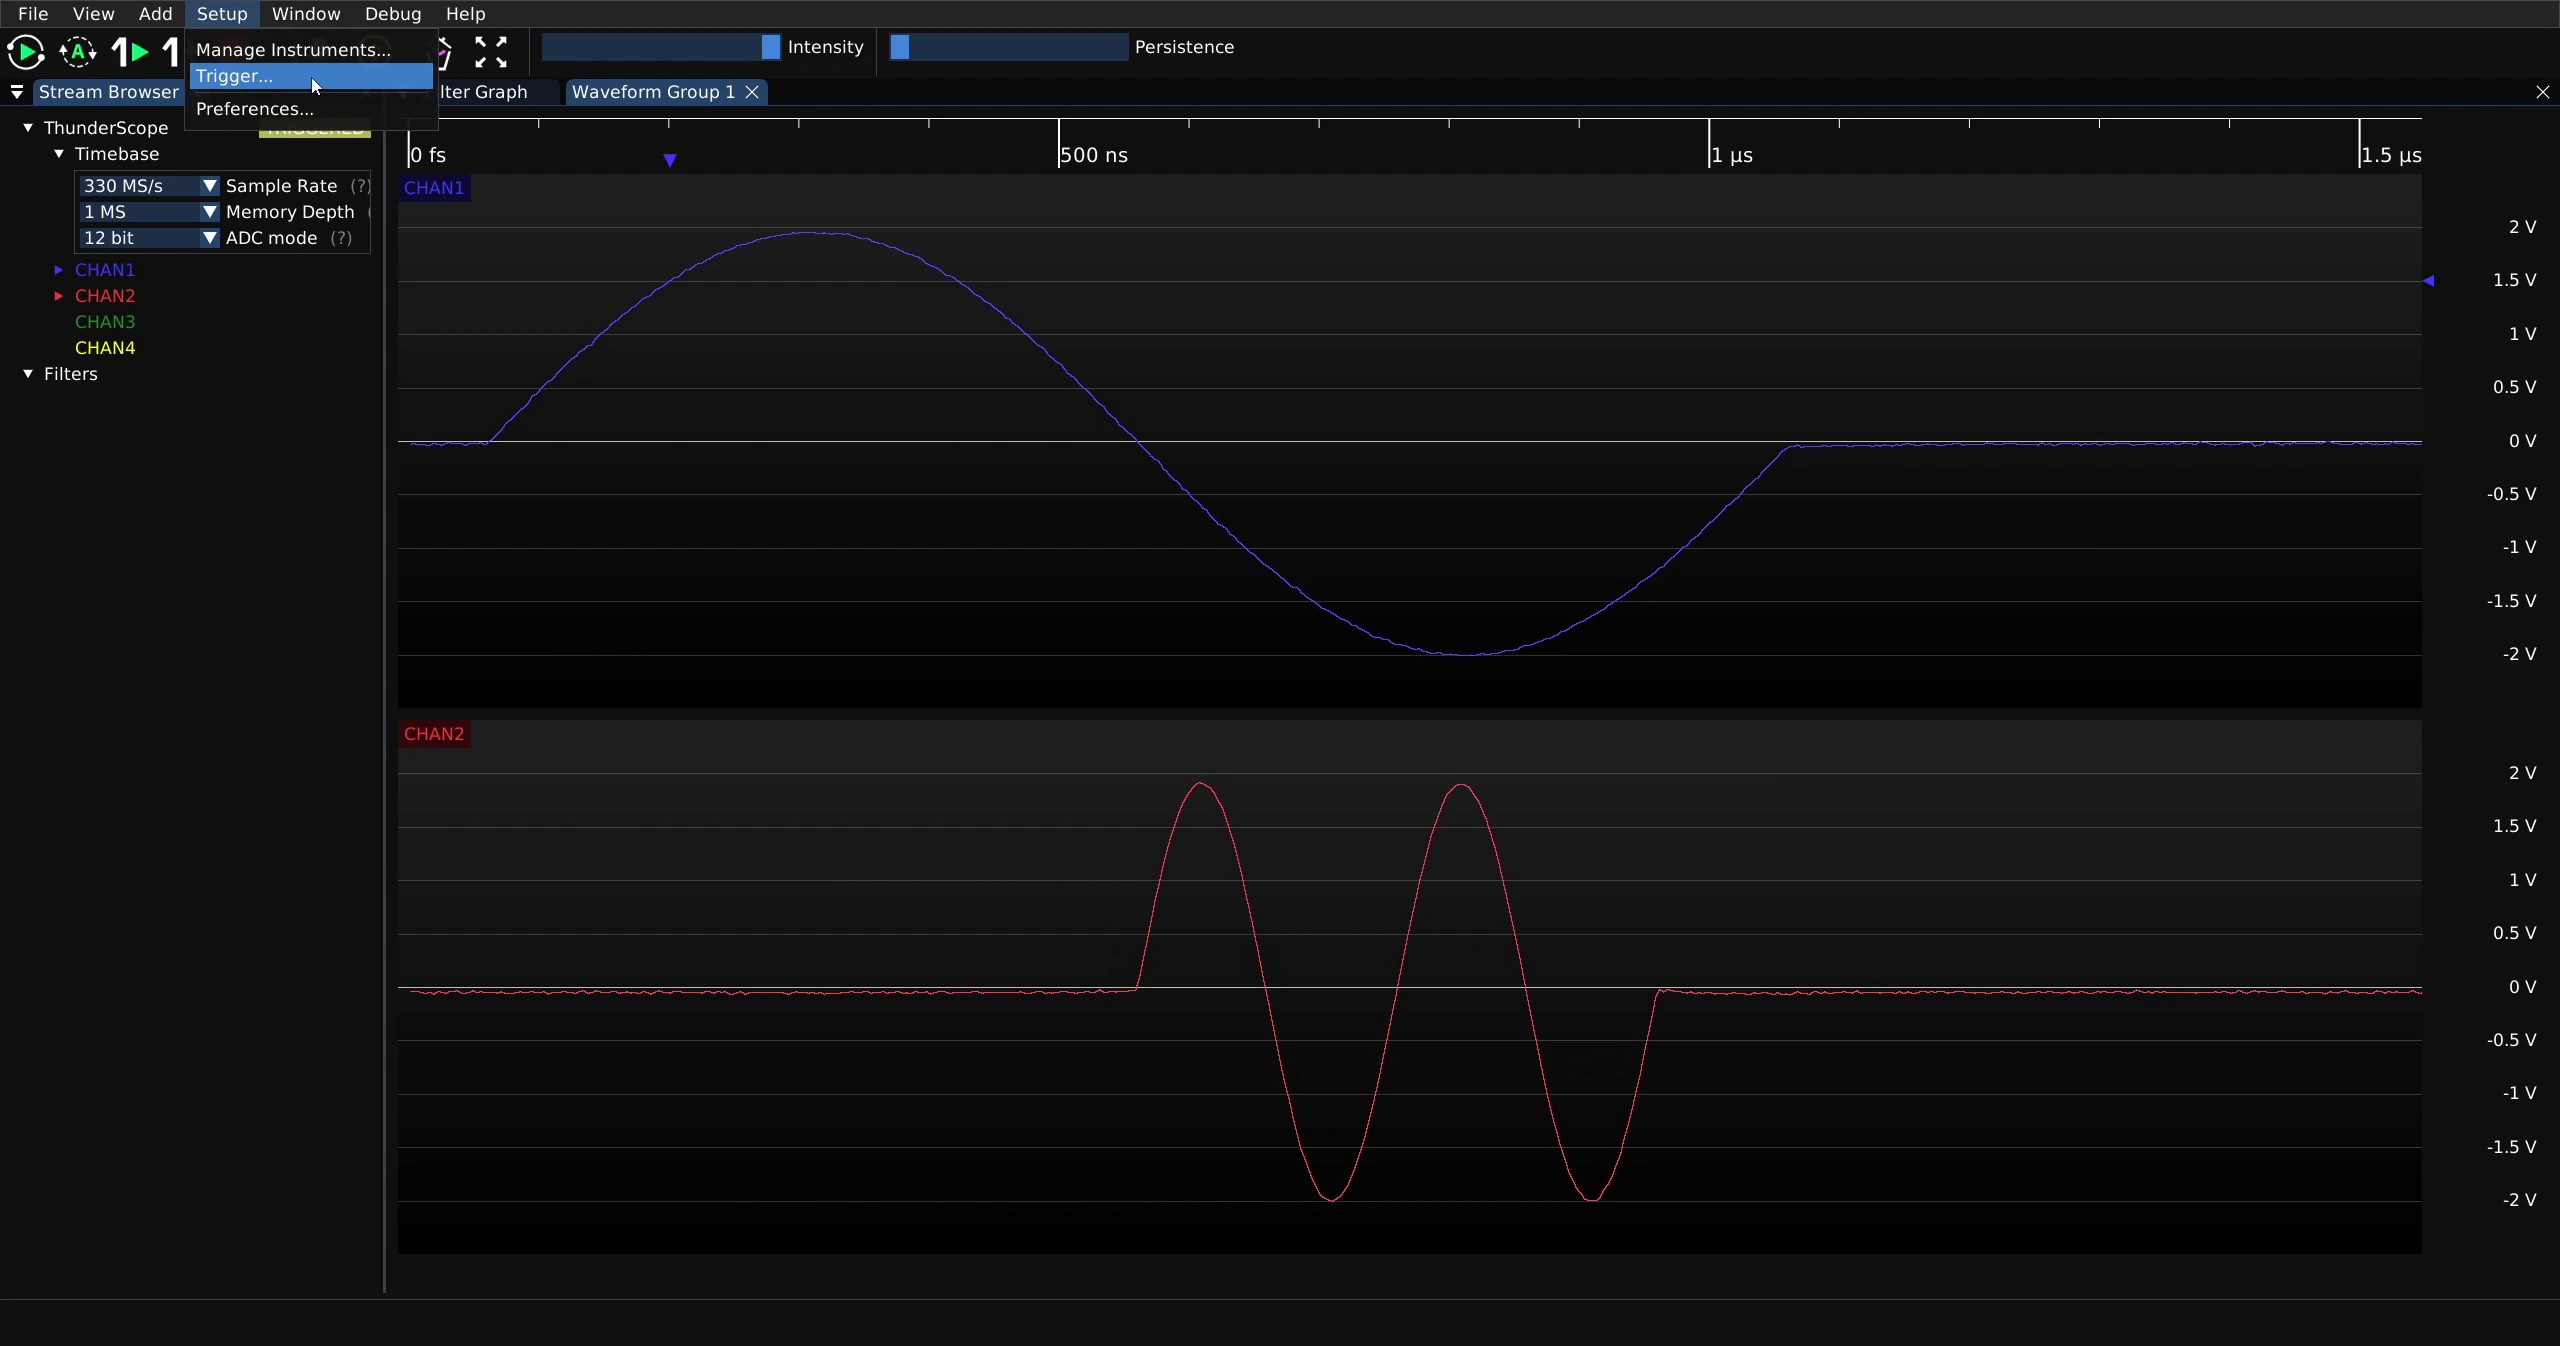Open the ADC mode 12 bit dropdown
Viewport: 2560px width, 1346px height.
pos(149,238)
